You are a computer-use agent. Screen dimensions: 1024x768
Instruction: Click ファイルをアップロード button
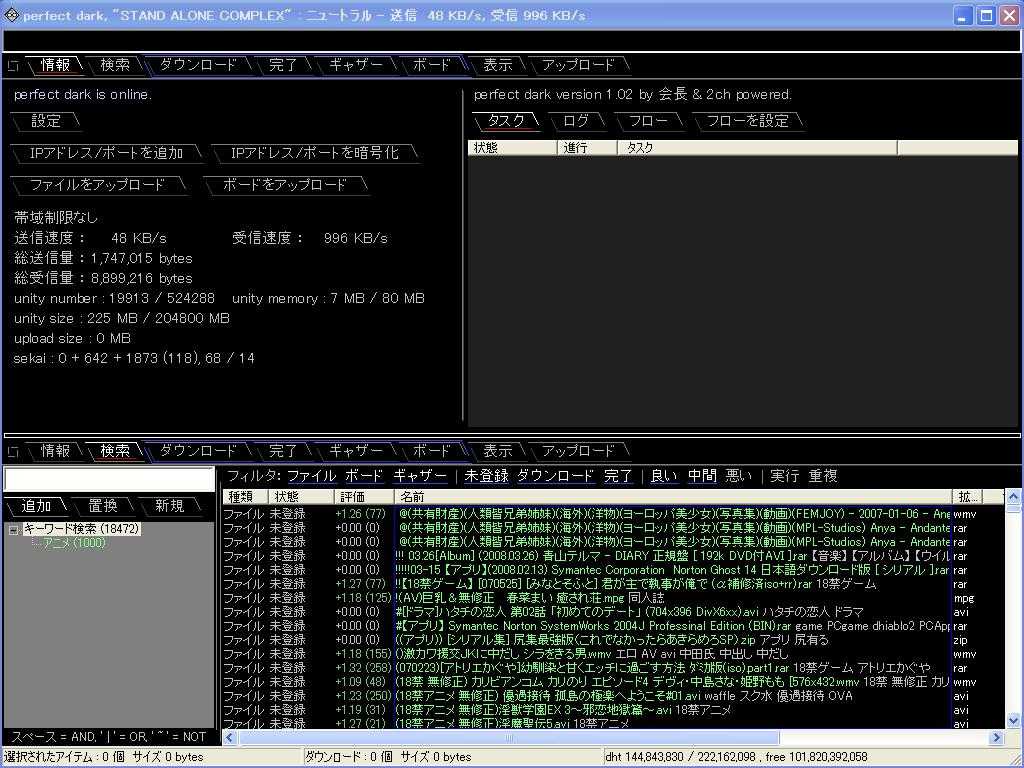[98, 185]
